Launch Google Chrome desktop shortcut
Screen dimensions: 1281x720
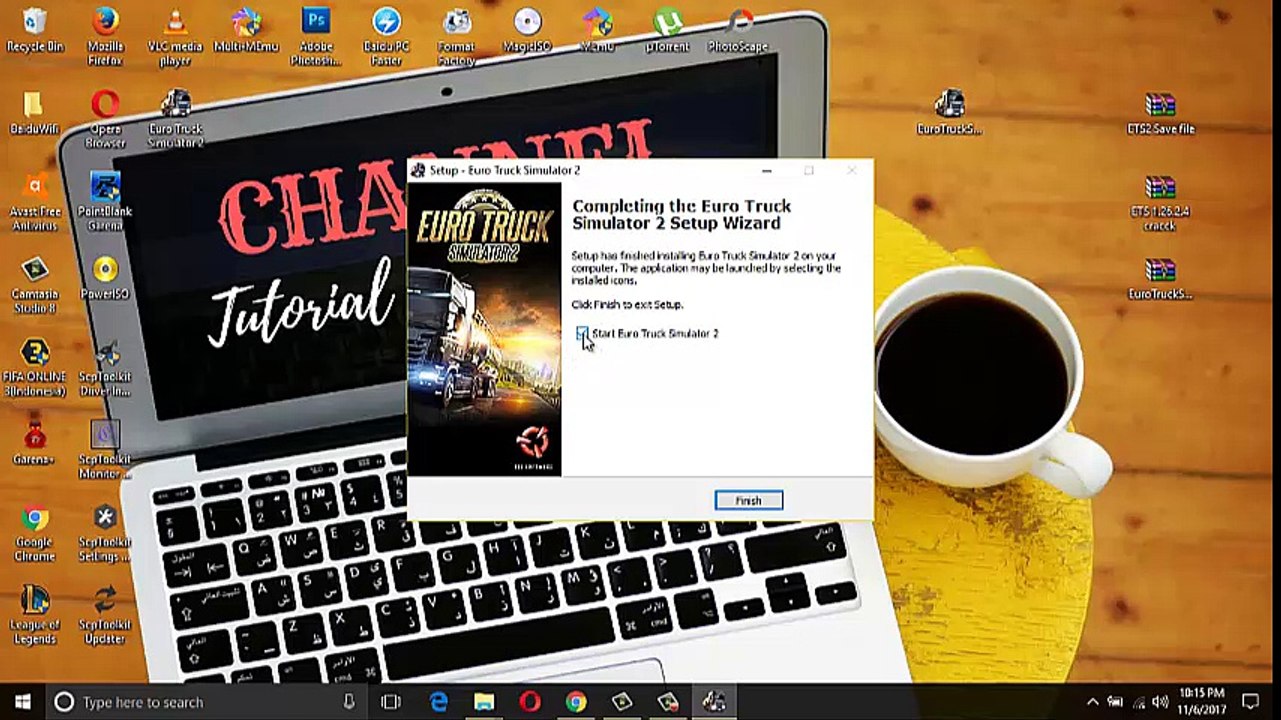(x=35, y=532)
